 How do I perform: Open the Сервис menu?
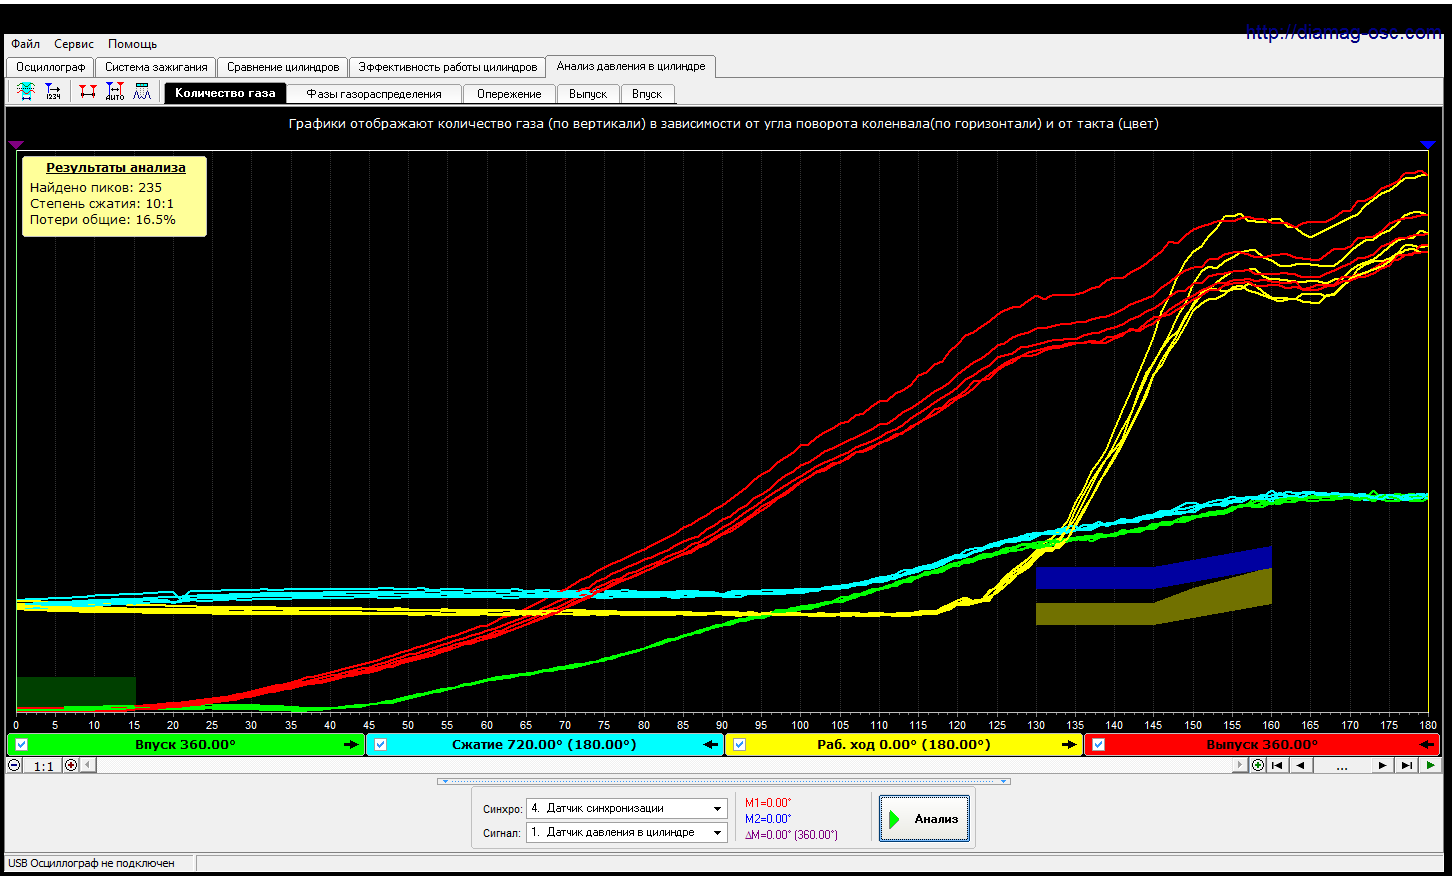[x=74, y=44]
